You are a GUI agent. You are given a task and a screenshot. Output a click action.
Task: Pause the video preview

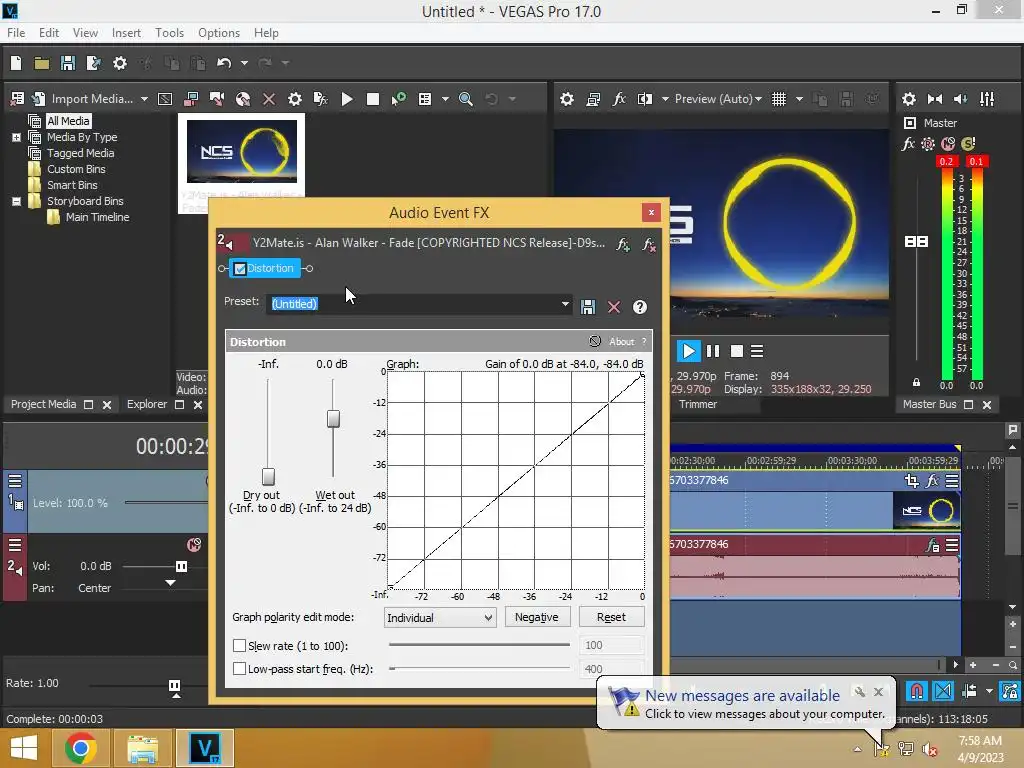[x=712, y=351]
